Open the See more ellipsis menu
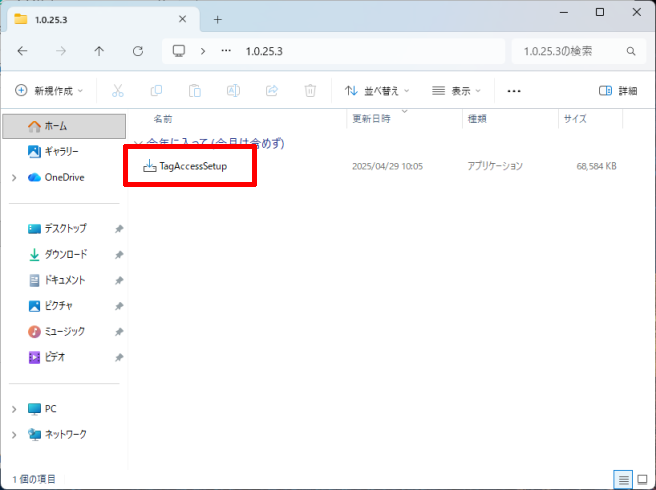The height and width of the screenshot is (490, 656). tap(514, 90)
